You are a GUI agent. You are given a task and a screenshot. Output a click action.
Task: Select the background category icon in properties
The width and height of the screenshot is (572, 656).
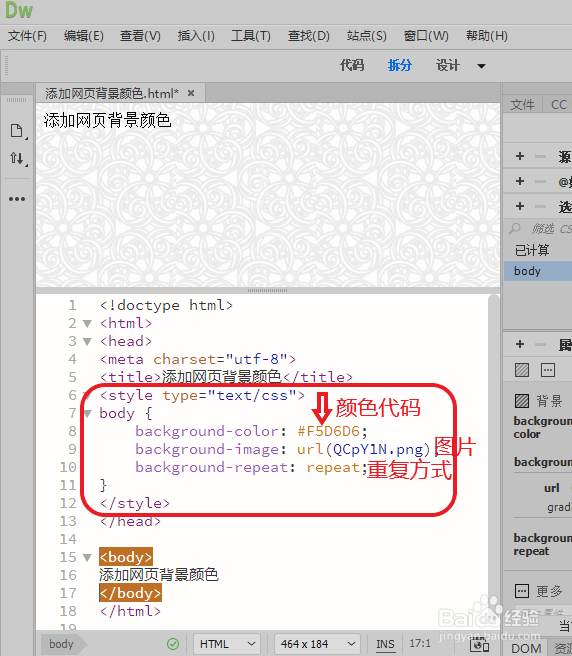pos(522,370)
